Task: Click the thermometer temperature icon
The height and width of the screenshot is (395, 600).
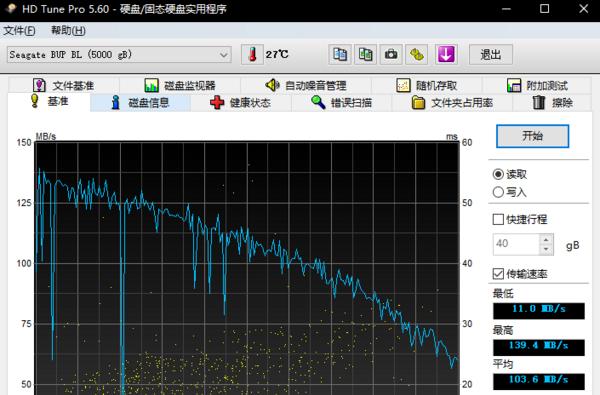Action: pos(252,54)
